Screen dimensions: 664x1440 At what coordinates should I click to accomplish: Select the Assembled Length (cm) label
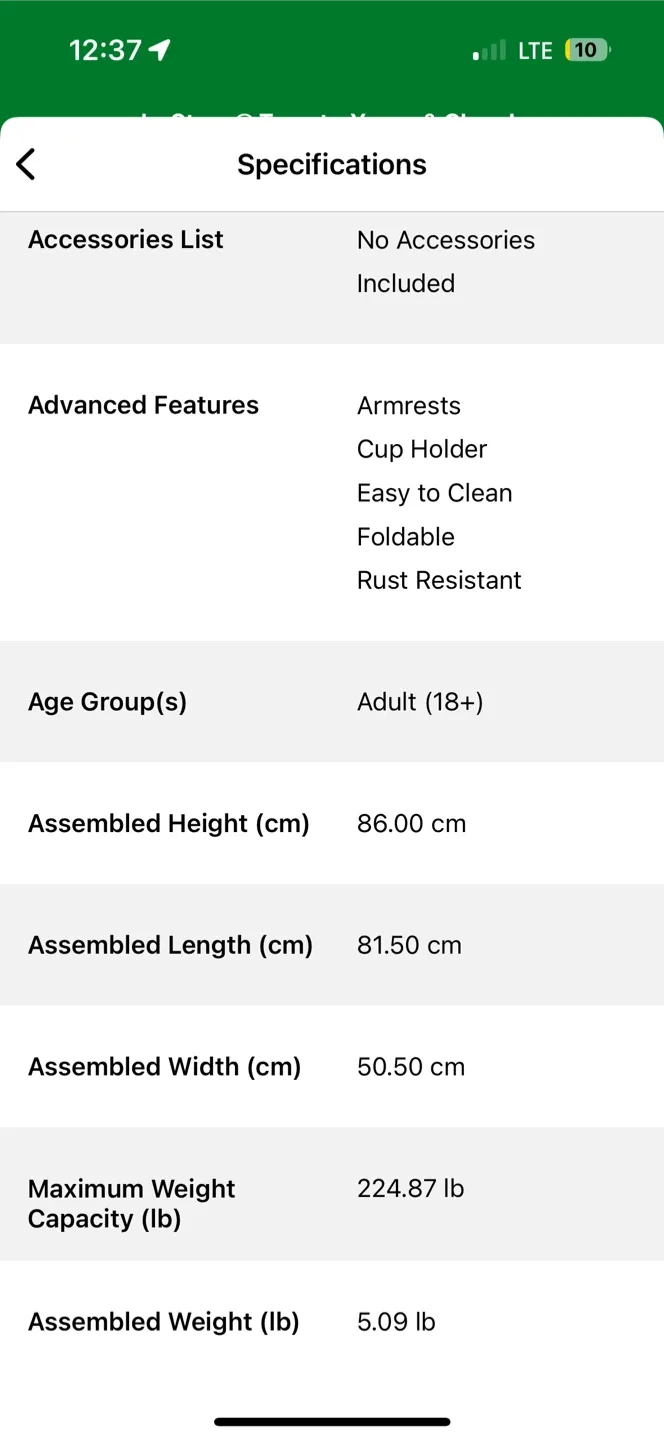170,945
